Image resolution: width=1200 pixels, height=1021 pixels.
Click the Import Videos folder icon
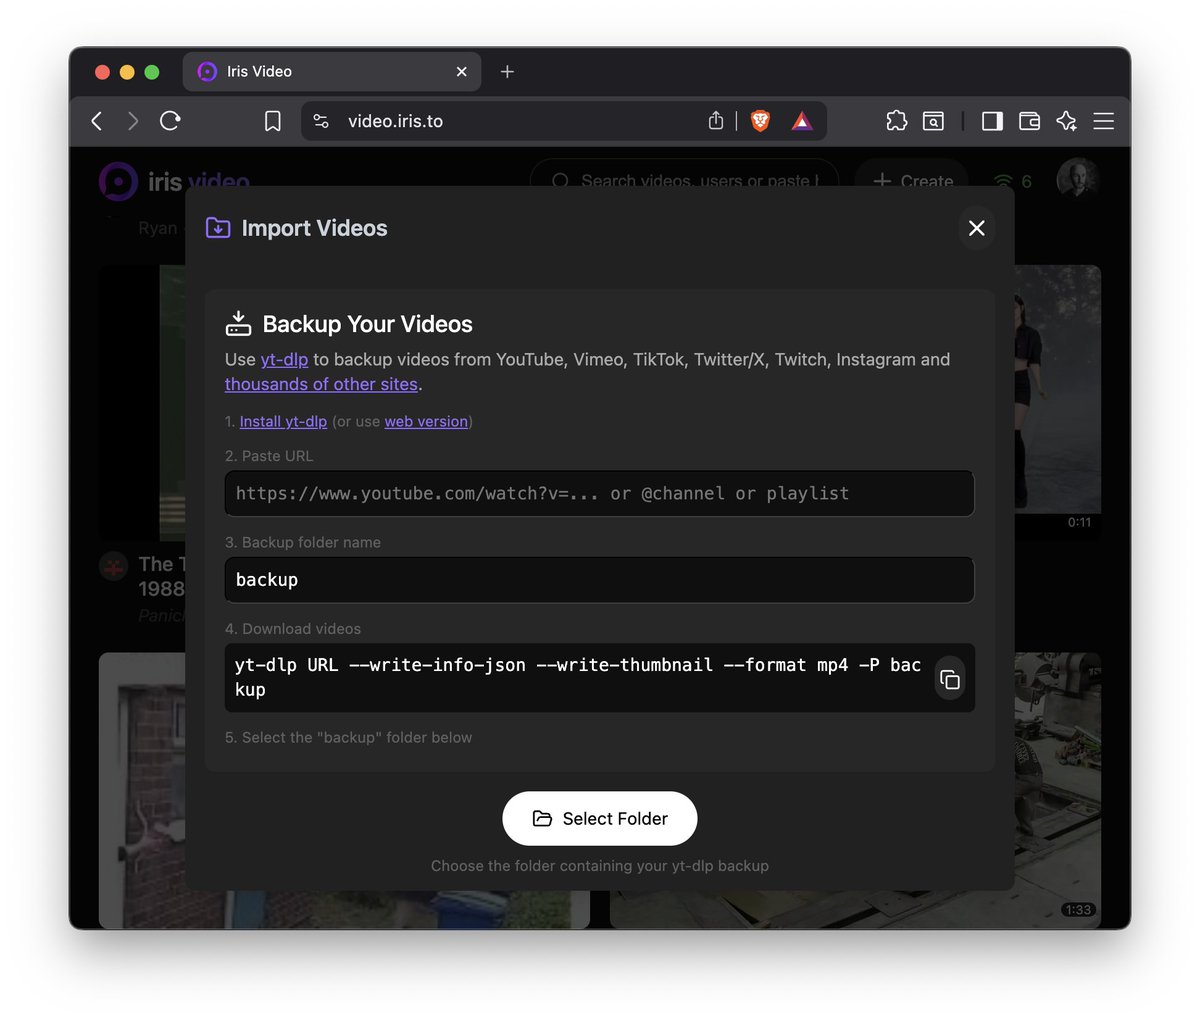point(218,228)
